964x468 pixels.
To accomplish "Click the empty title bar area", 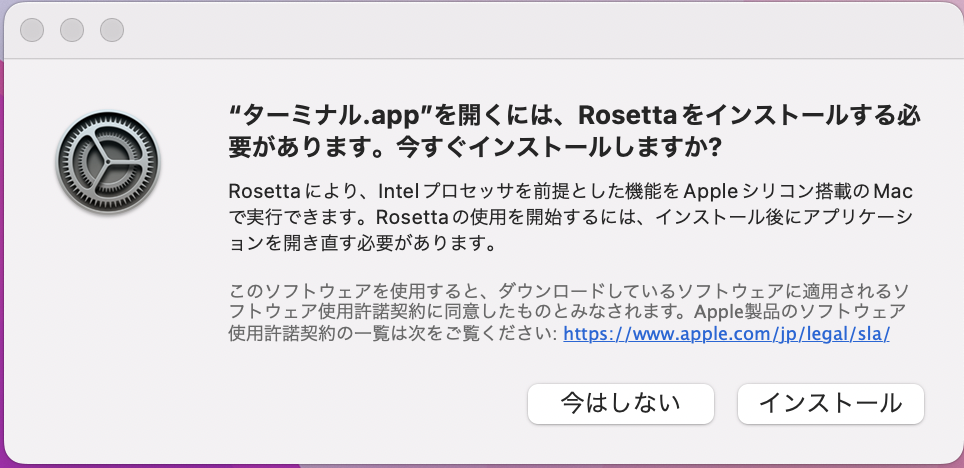I will [x=500, y=30].
